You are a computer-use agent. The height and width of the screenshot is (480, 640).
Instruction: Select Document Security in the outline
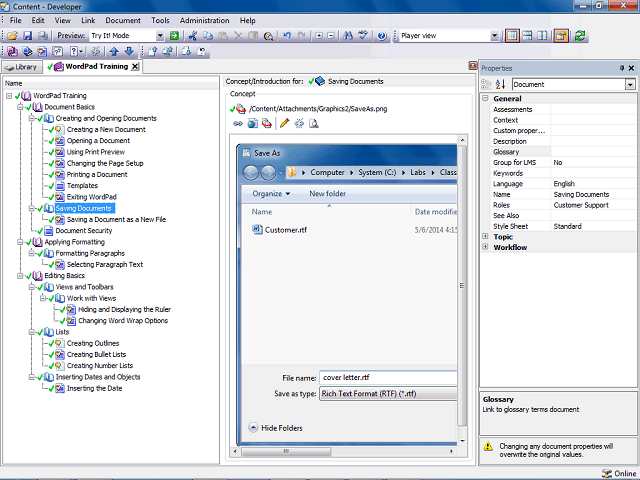[x=84, y=231]
